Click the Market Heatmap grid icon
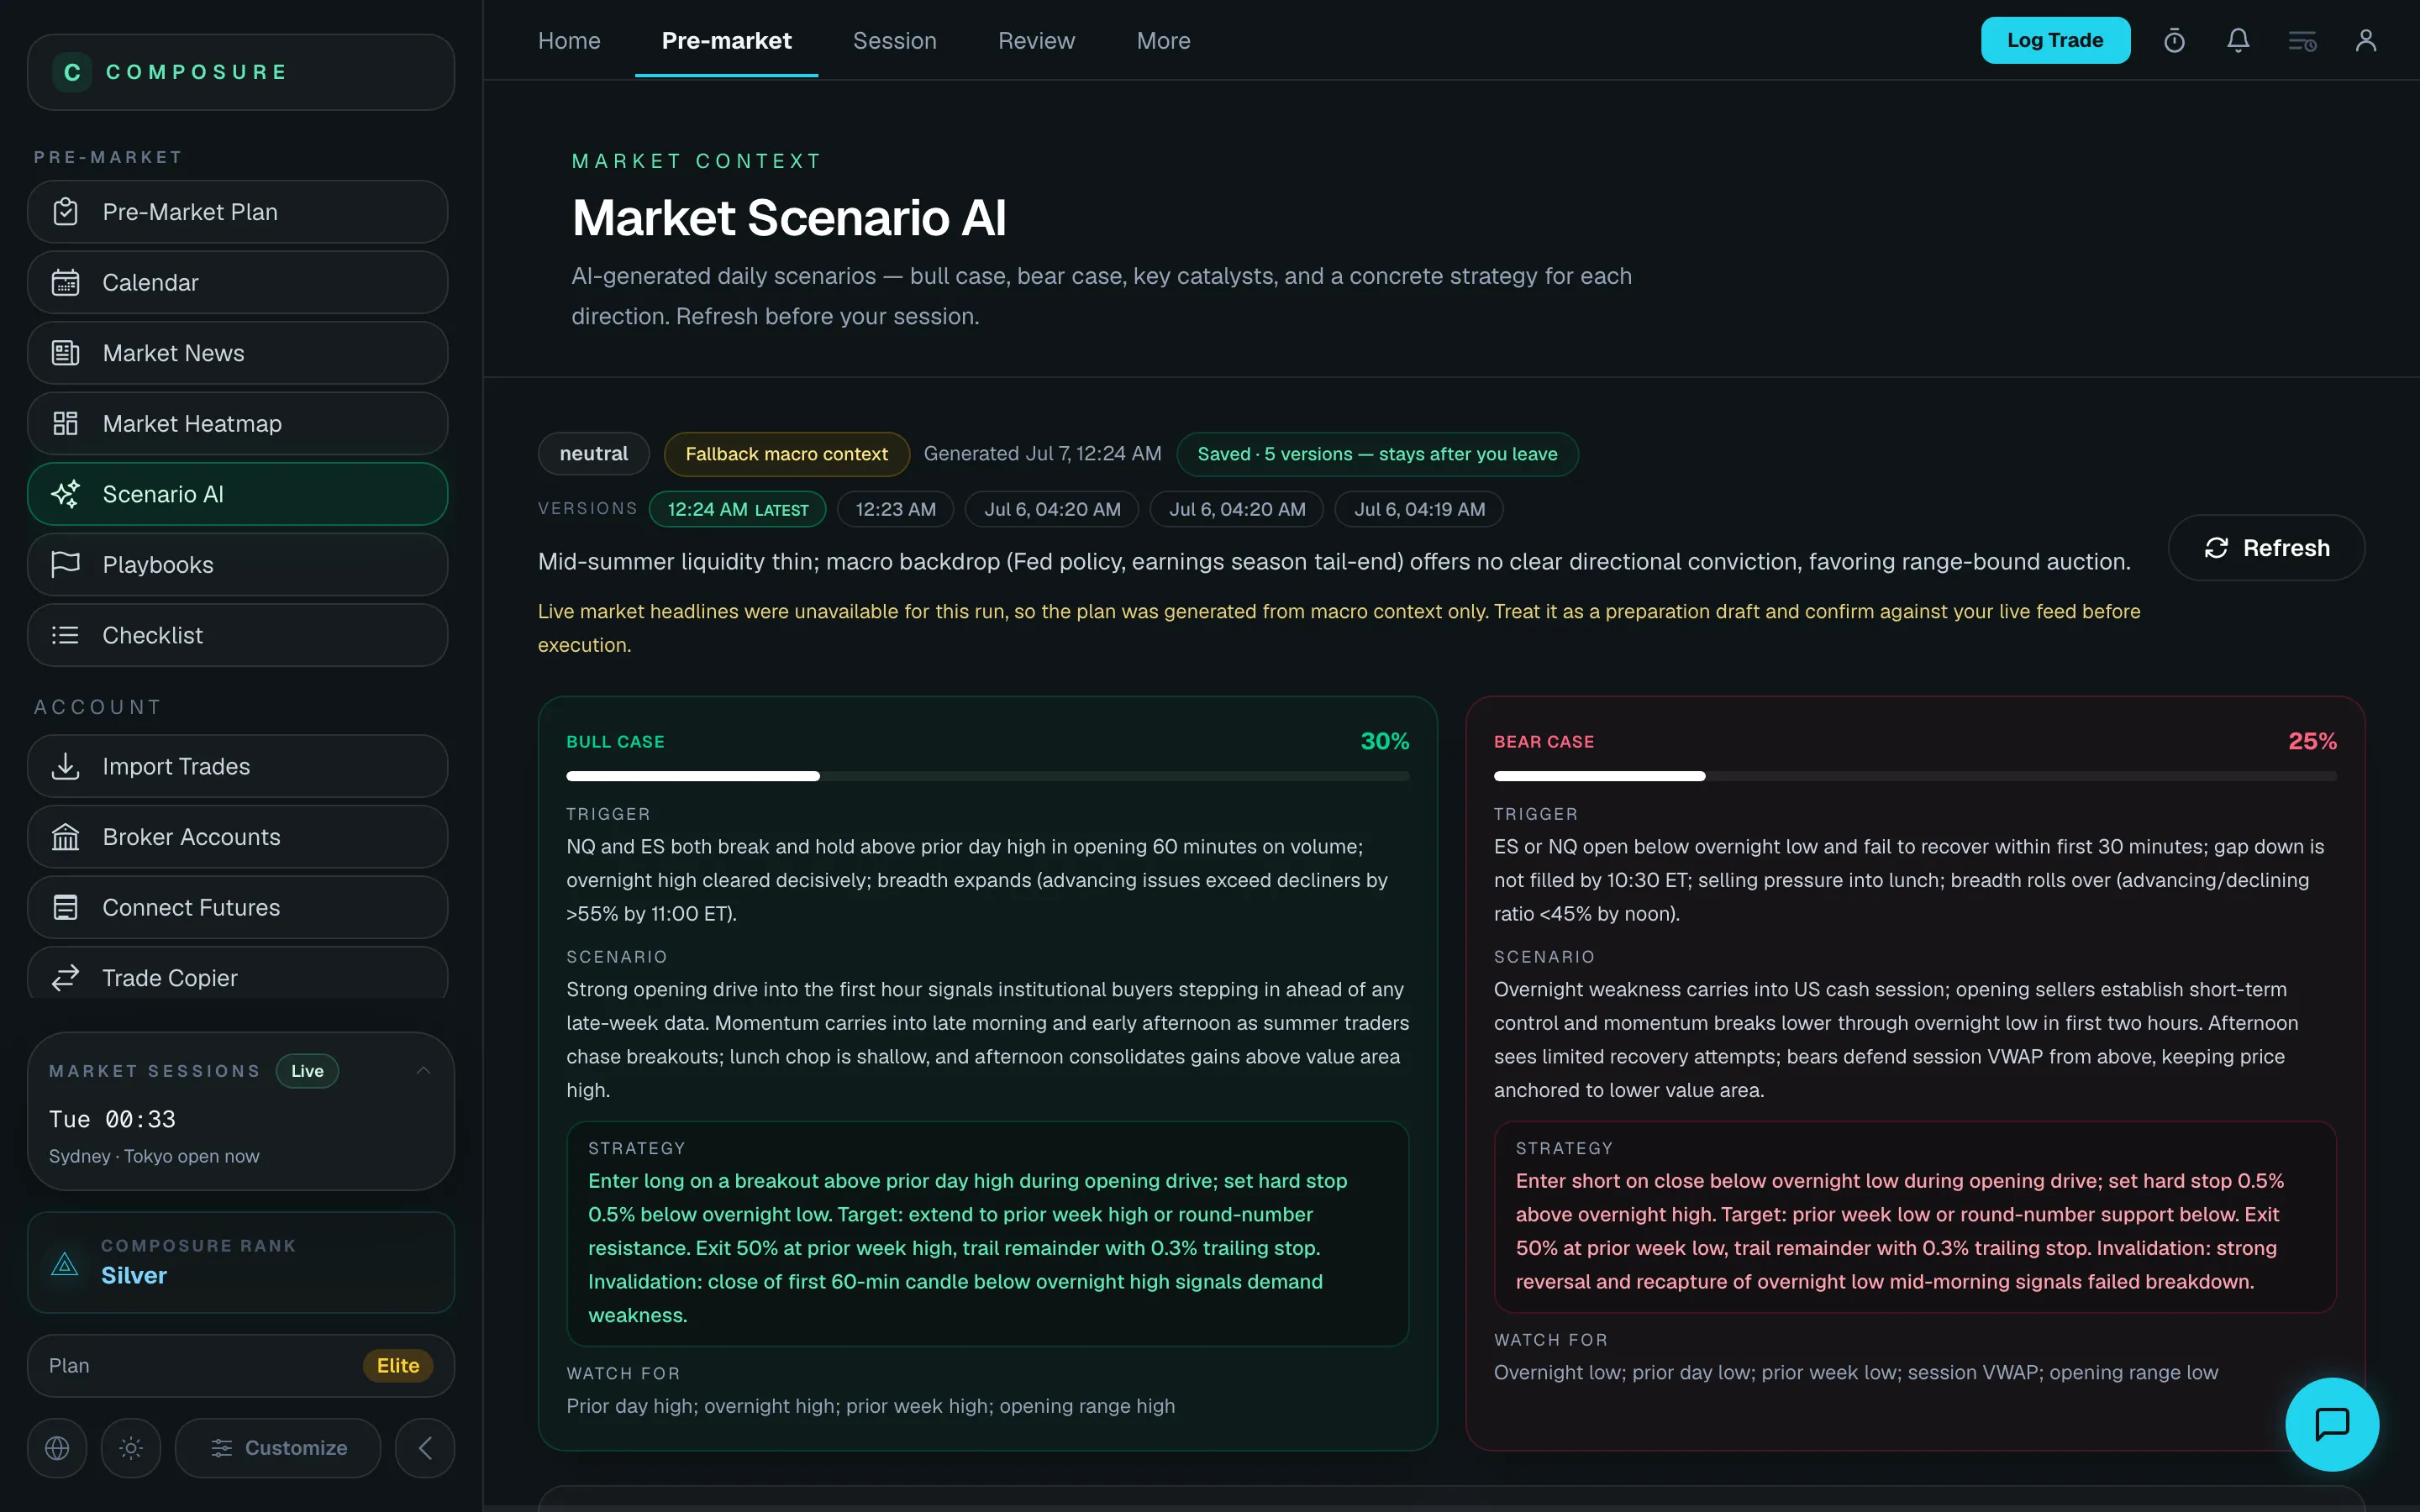Viewport: 2420px width, 1512px height. click(66, 424)
